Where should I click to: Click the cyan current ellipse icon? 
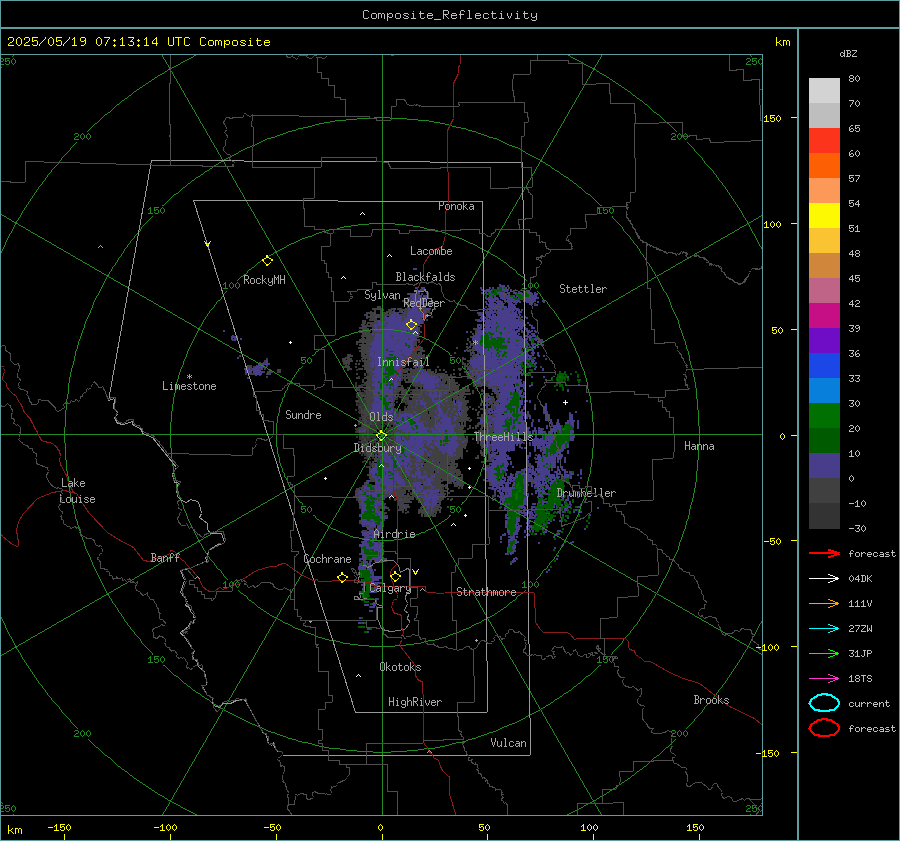(x=824, y=703)
